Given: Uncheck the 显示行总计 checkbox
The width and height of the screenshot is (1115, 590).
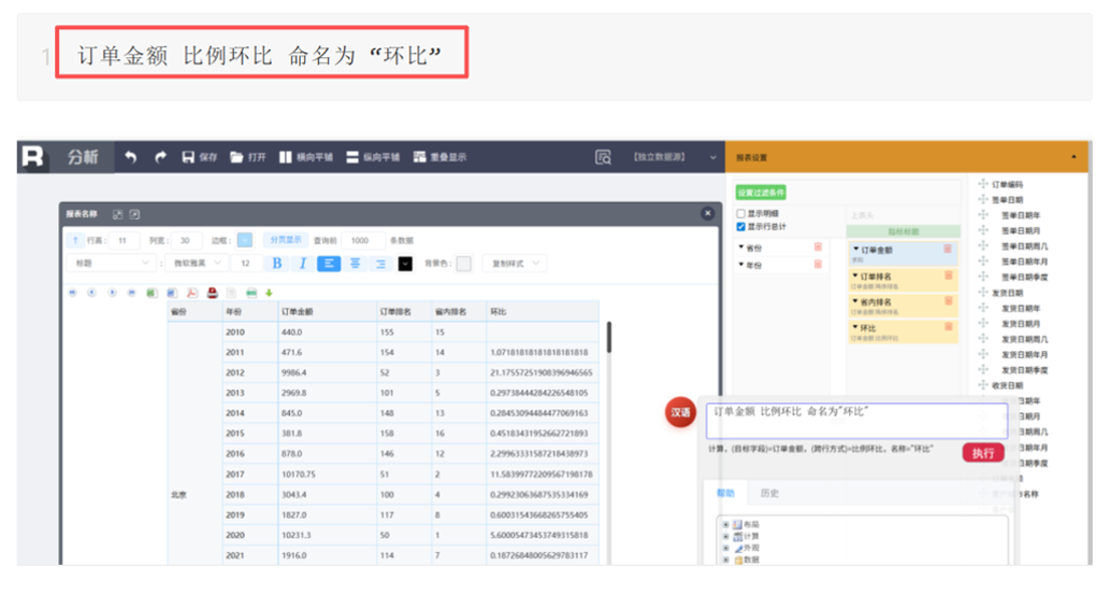Looking at the screenshot, I should point(741,227).
